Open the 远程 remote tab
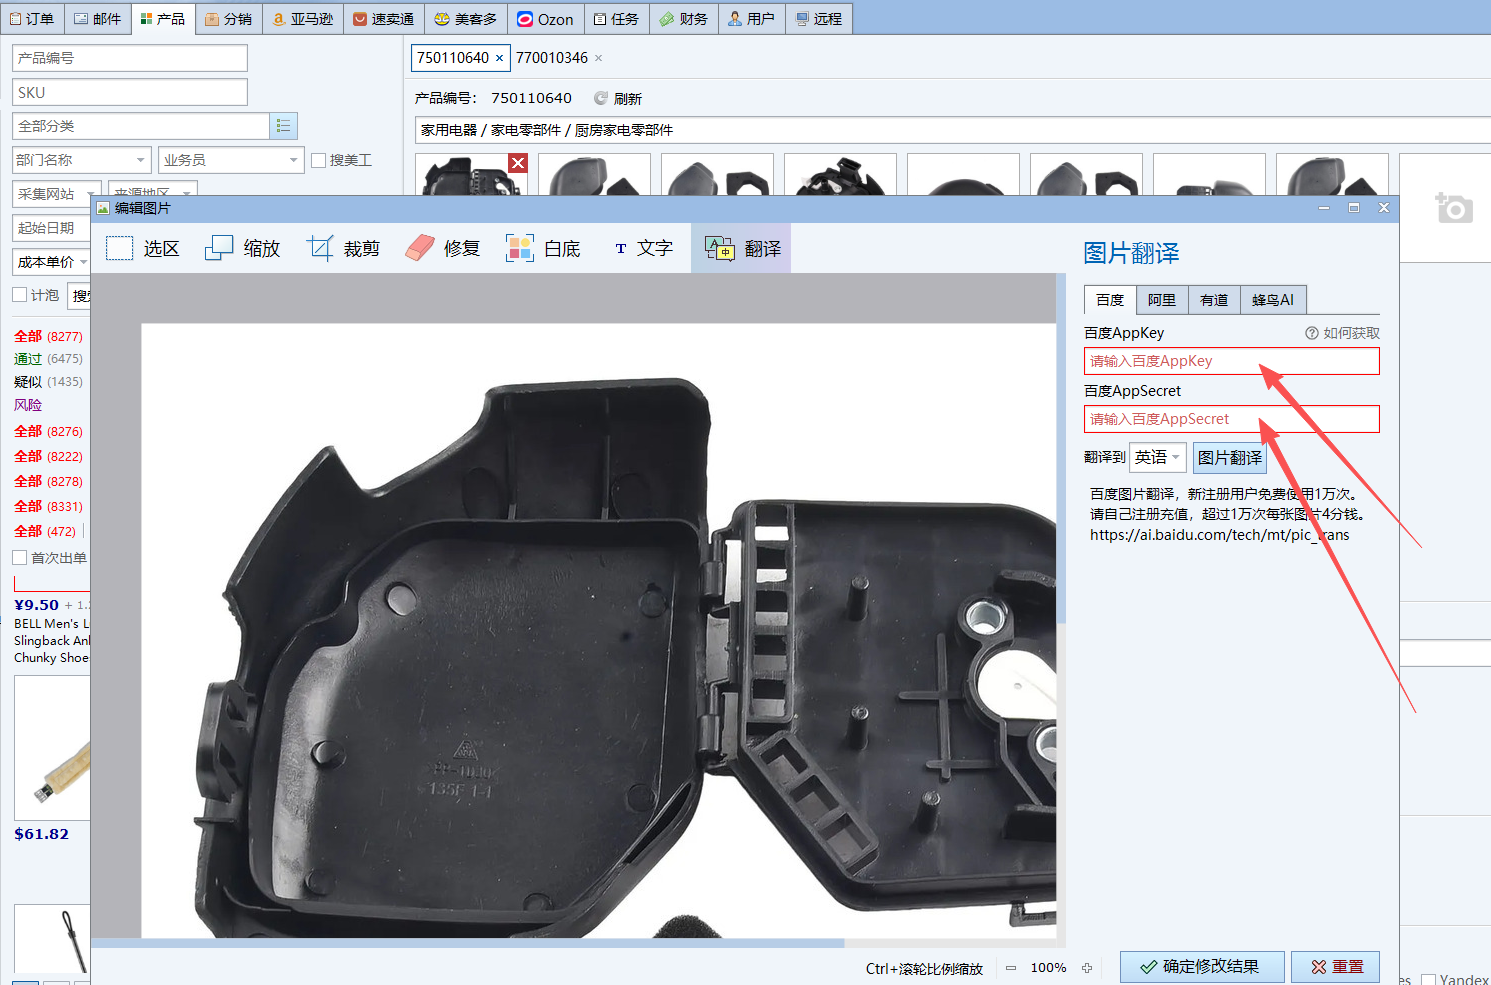1491x985 pixels. click(819, 19)
